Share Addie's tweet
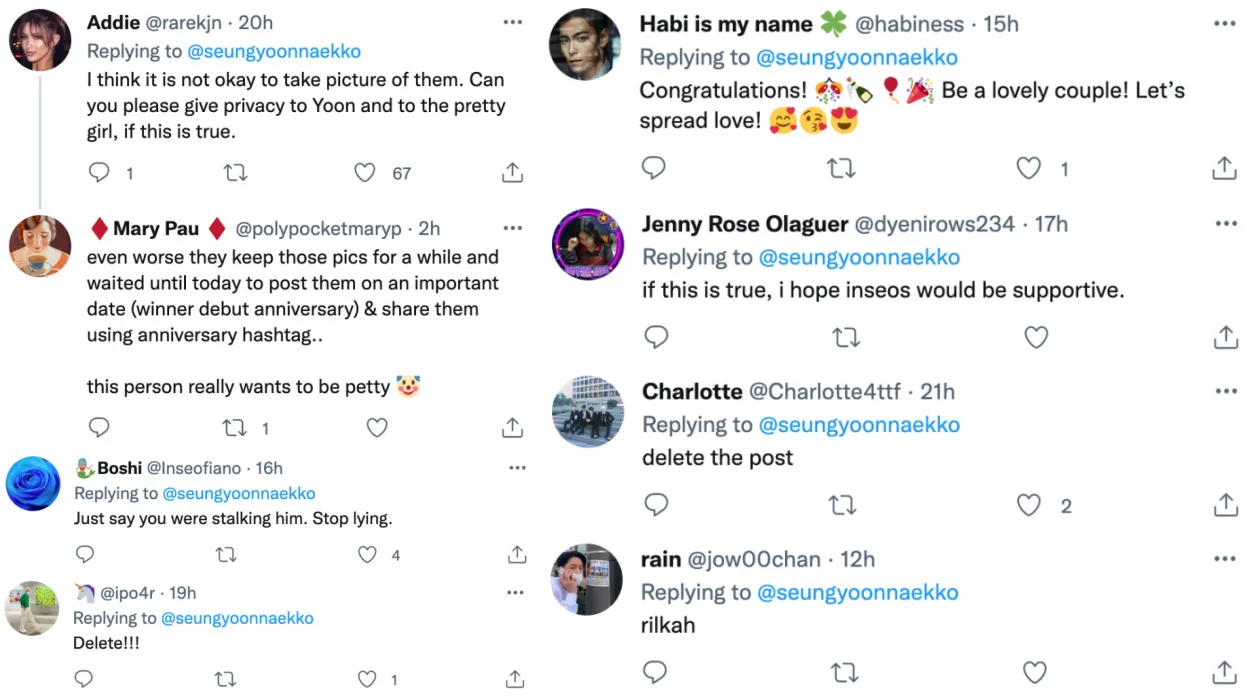Image resolution: width=1260 pixels, height=700 pixels. pos(512,173)
